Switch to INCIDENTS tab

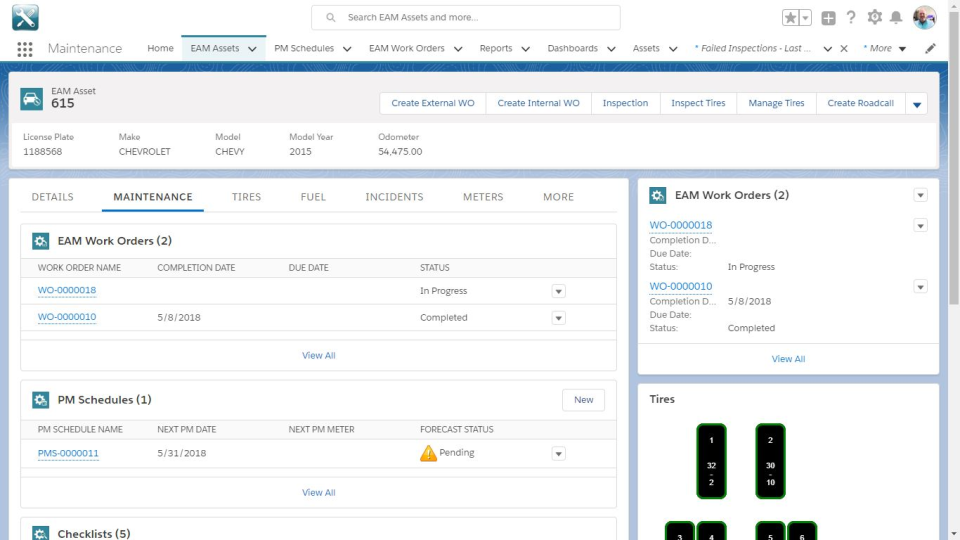pos(394,197)
